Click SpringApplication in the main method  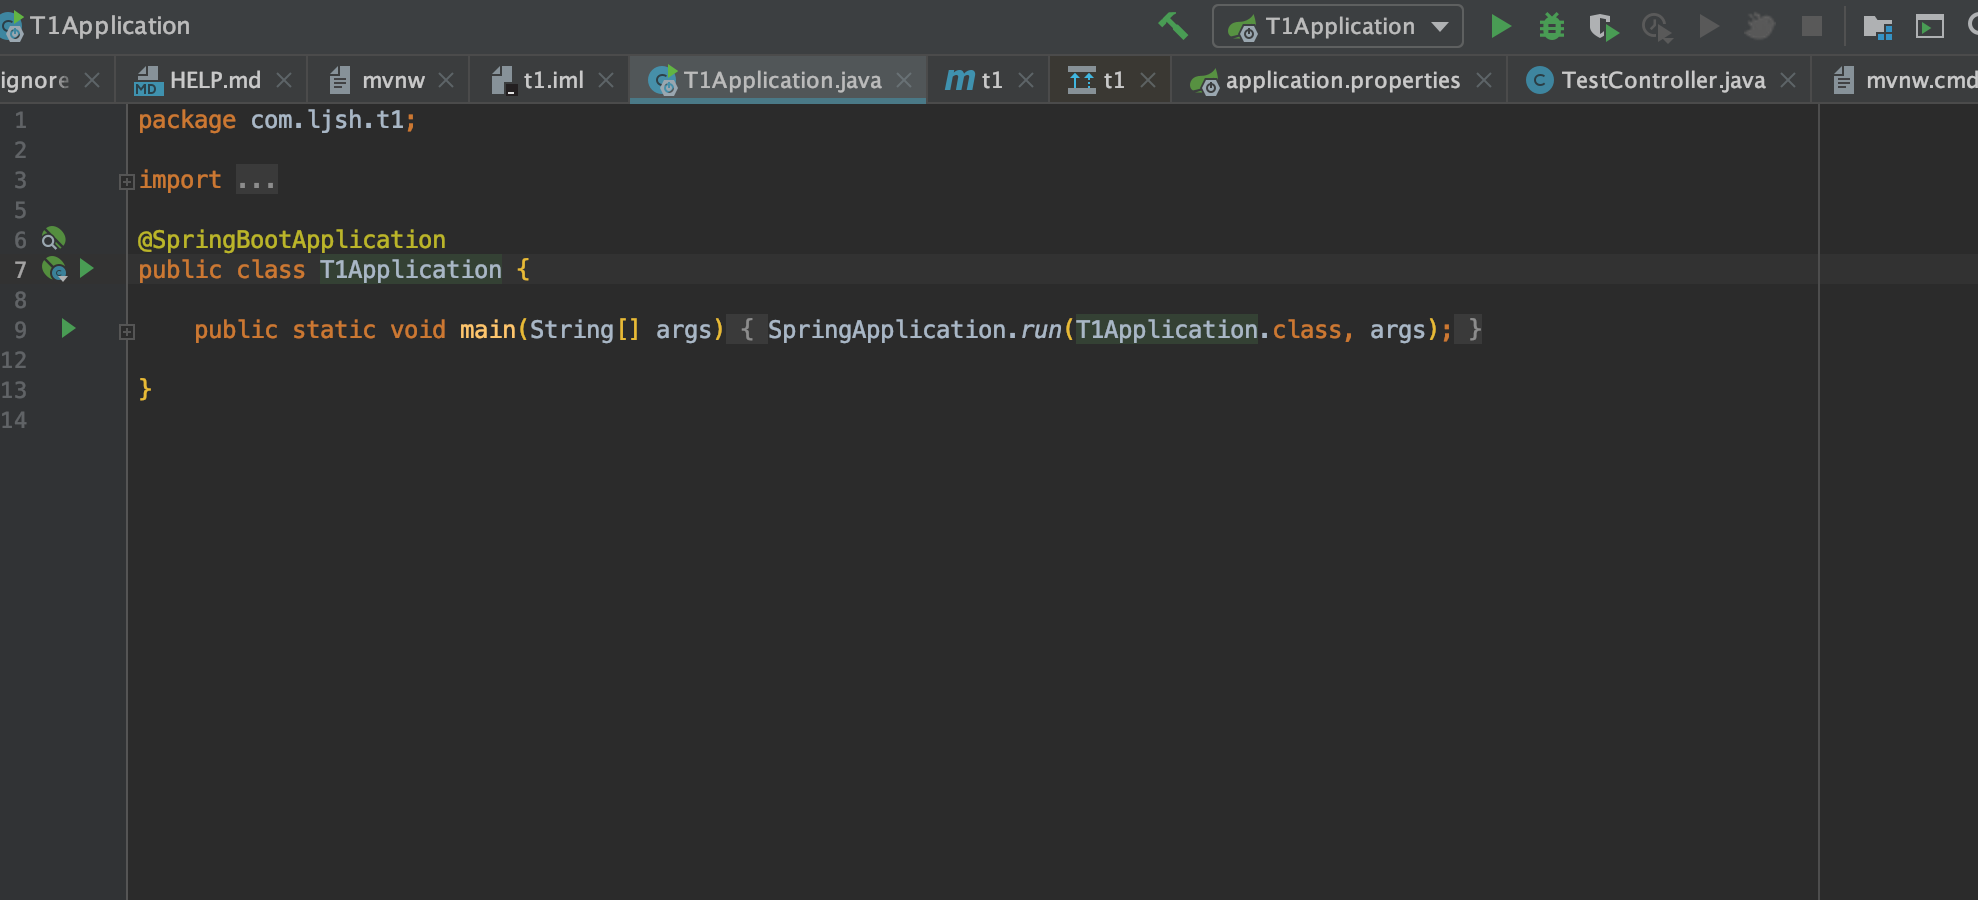[887, 330]
